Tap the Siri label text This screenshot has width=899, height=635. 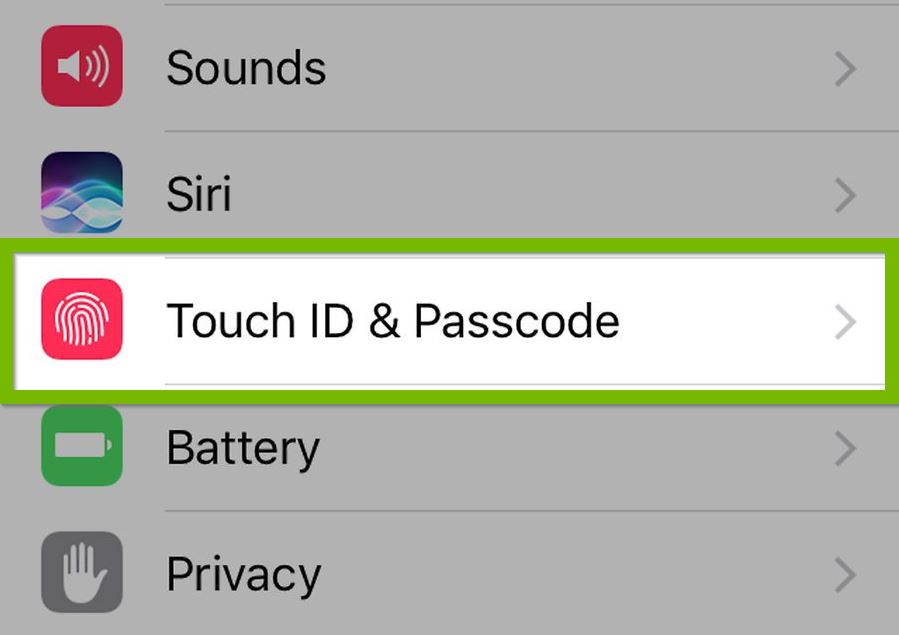tap(199, 193)
